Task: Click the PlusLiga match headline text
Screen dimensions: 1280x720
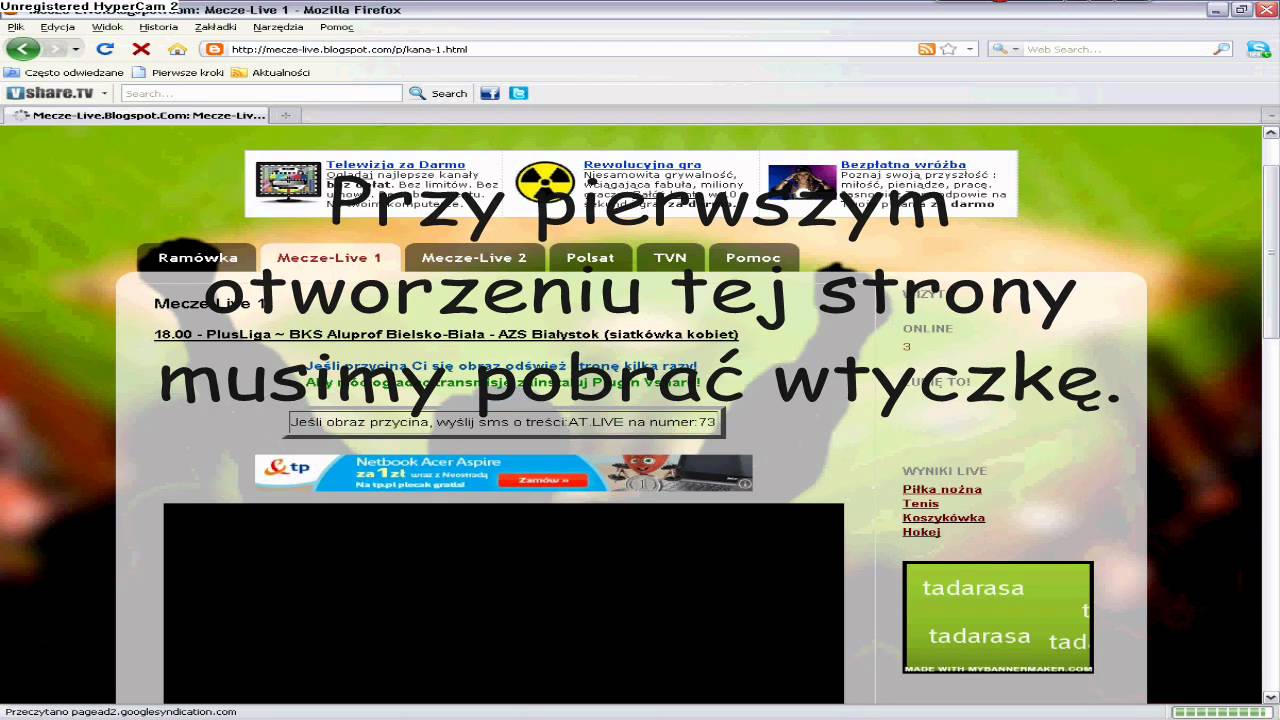Action: click(446, 334)
